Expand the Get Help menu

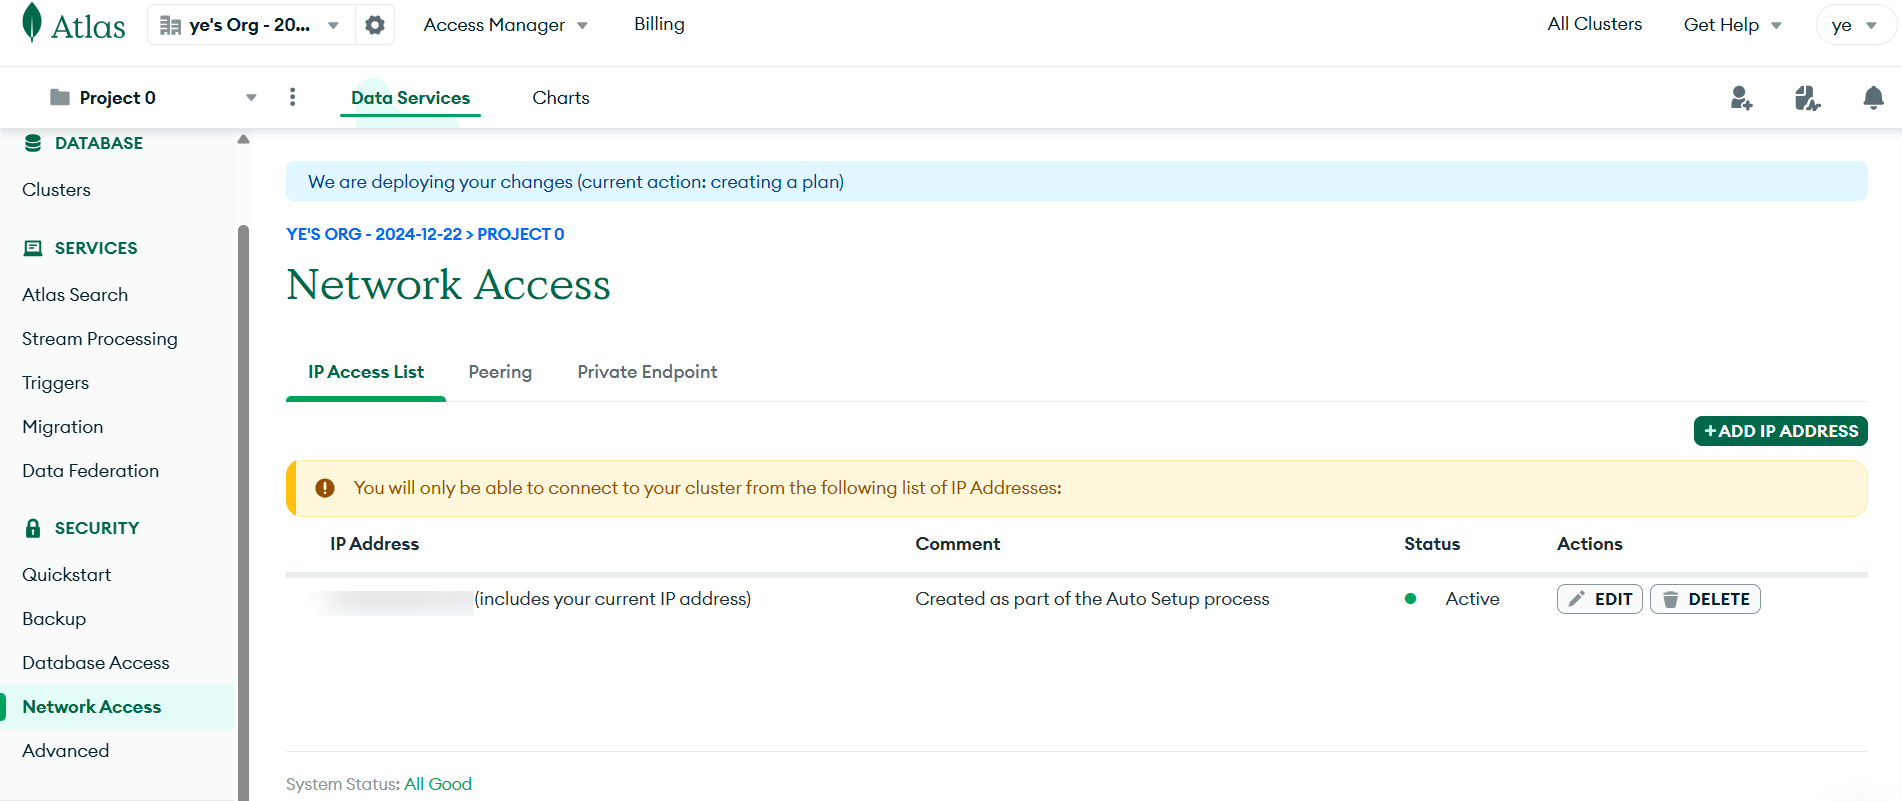pyautogui.click(x=1732, y=25)
